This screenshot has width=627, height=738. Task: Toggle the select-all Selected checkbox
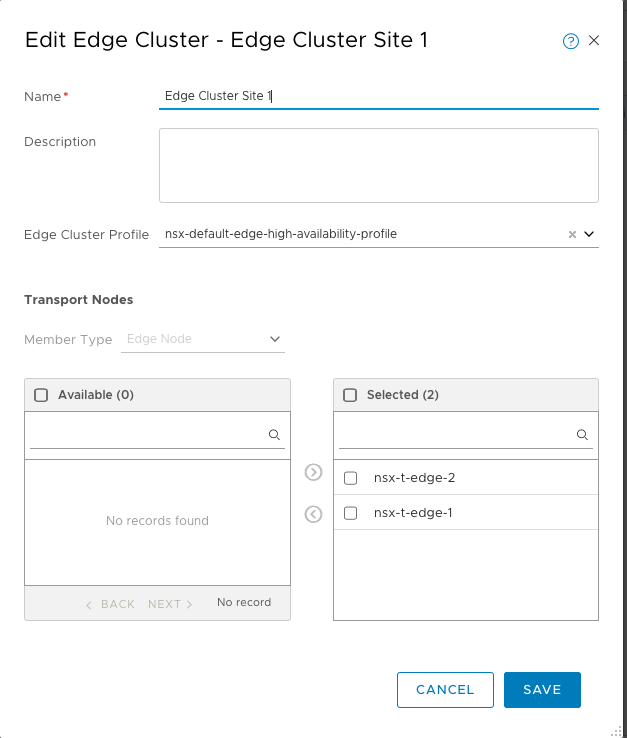(x=350, y=395)
